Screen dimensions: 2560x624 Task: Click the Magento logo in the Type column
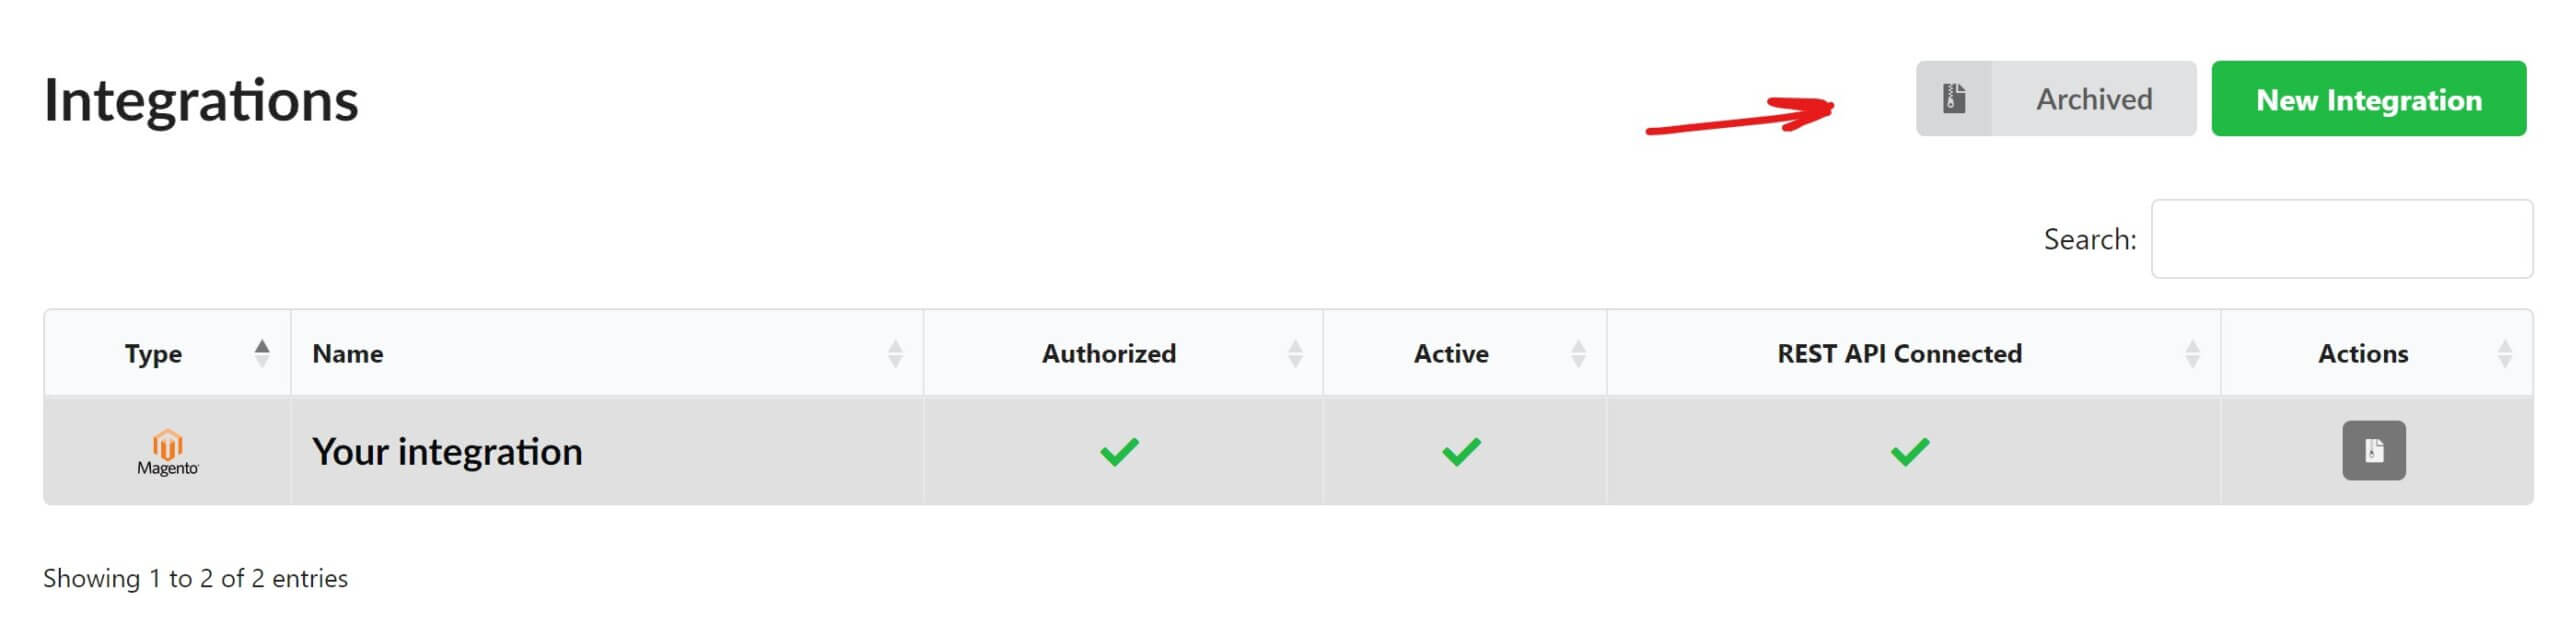(x=167, y=452)
